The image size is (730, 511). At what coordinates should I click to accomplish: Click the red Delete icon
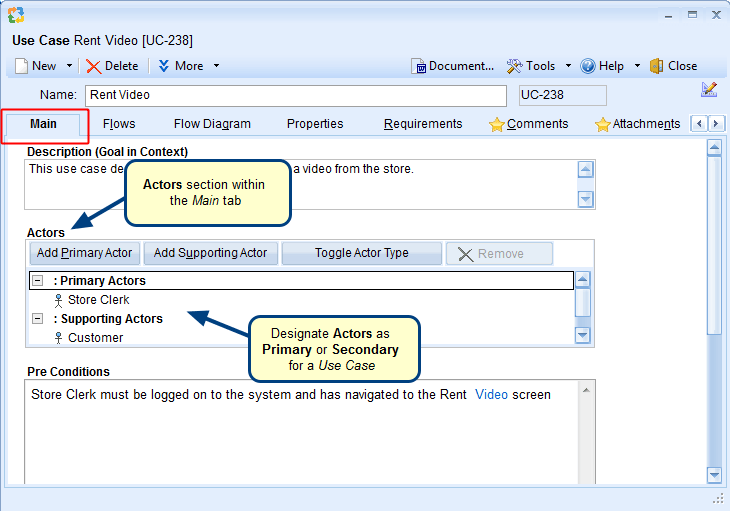[94, 66]
